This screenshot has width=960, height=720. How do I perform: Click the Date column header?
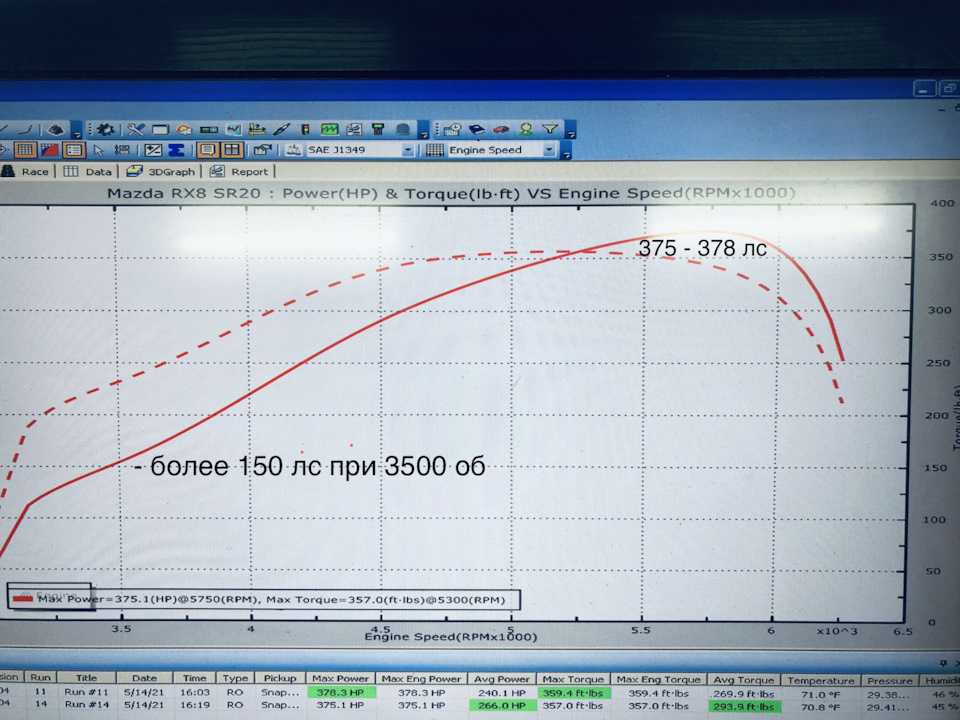pyautogui.click(x=144, y=678)
